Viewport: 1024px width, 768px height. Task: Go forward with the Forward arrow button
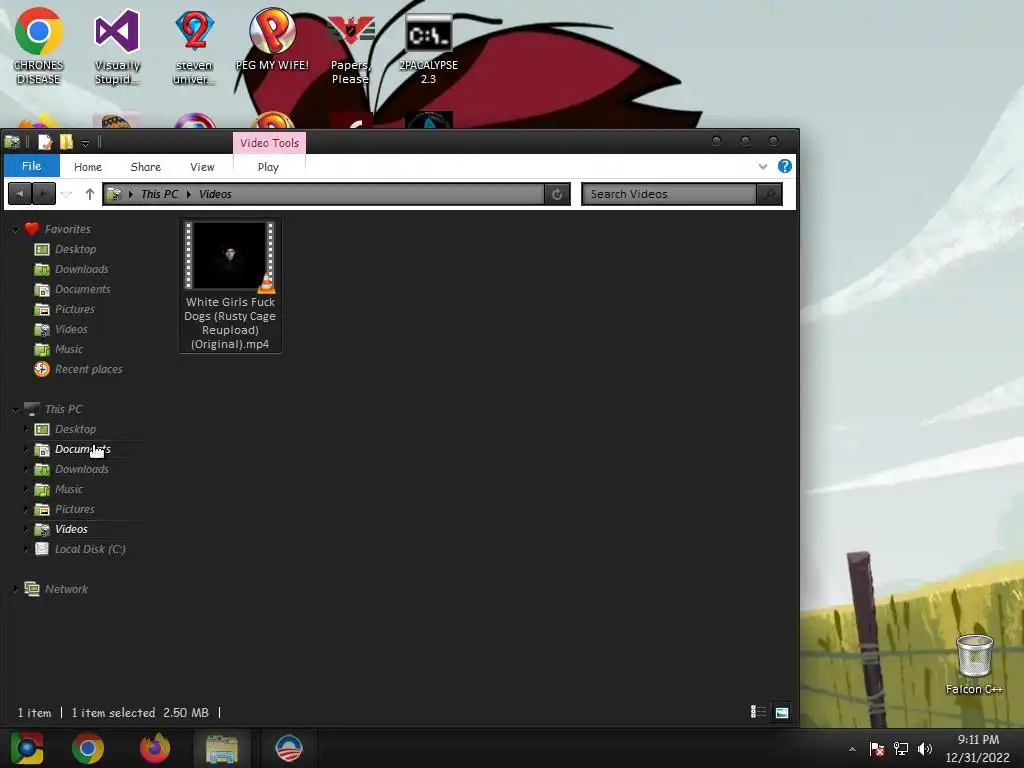44,193
